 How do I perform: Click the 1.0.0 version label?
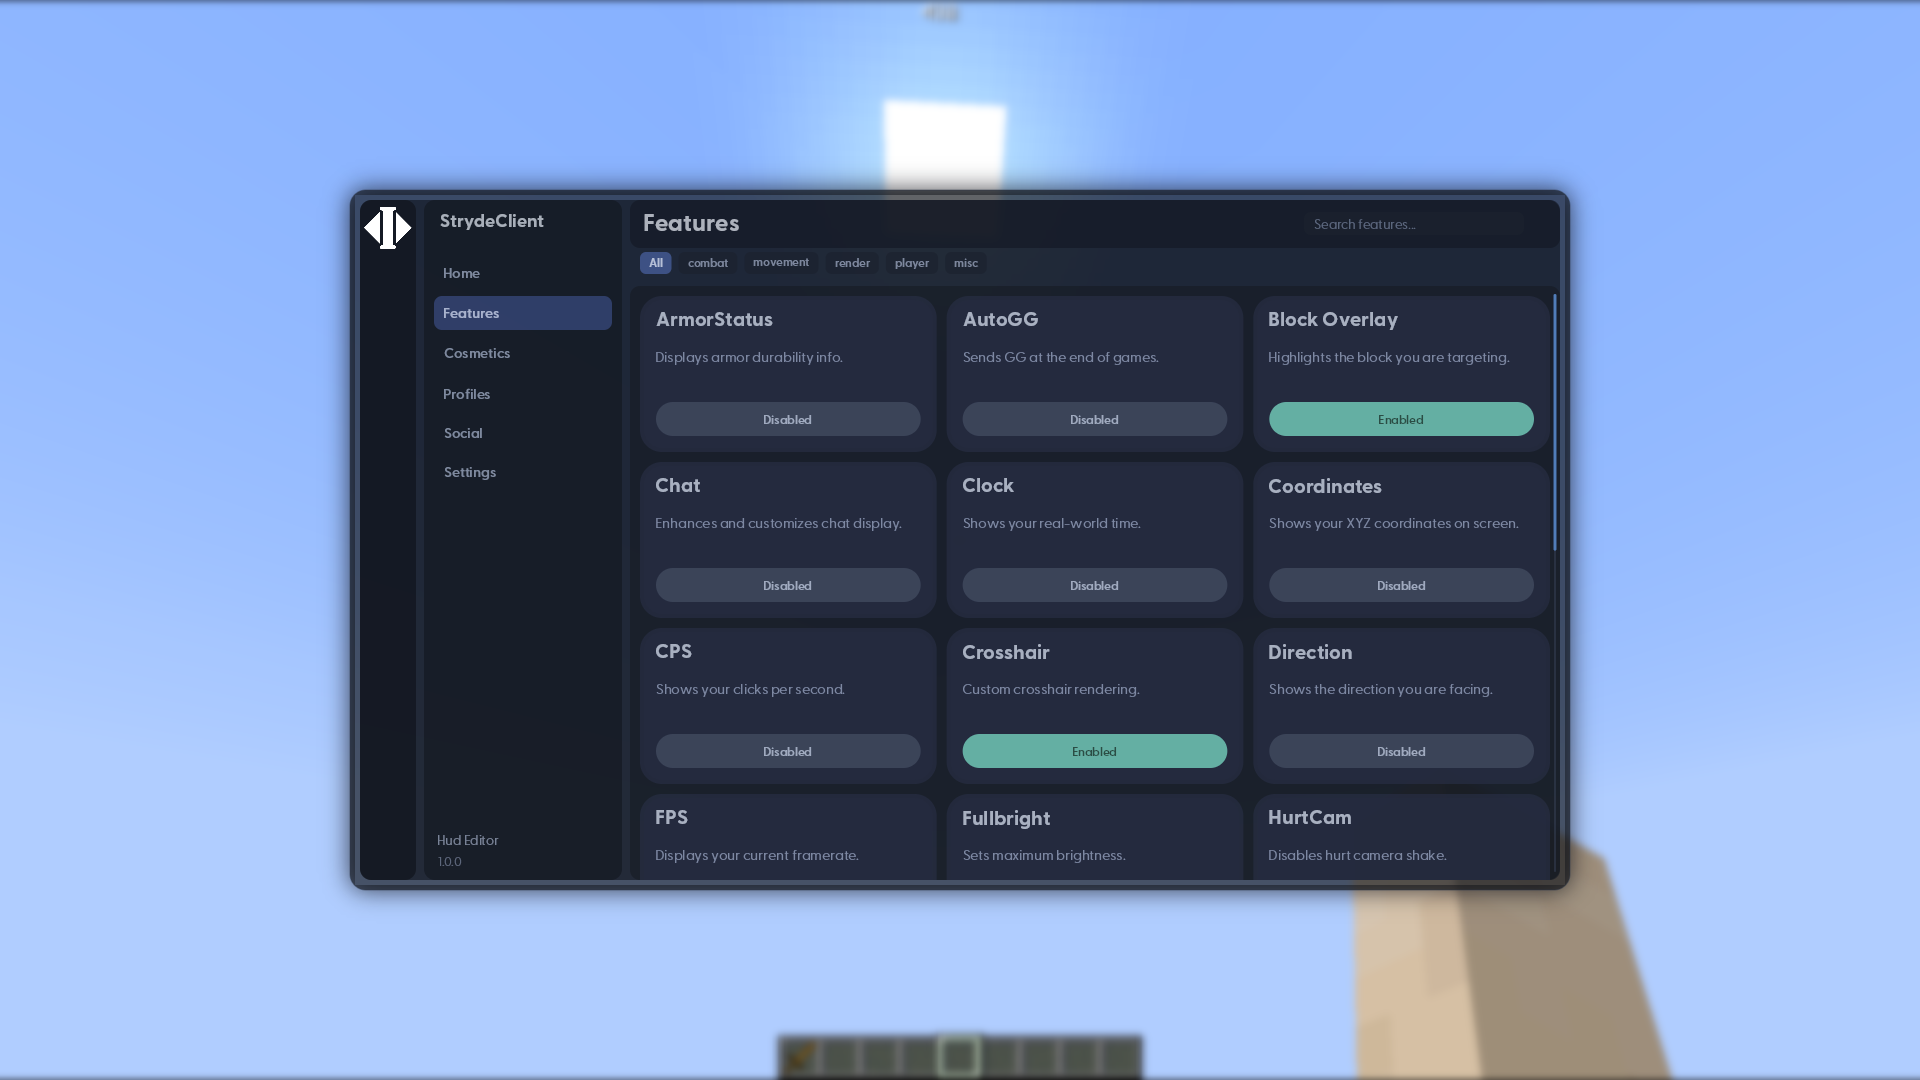(449, 862)
